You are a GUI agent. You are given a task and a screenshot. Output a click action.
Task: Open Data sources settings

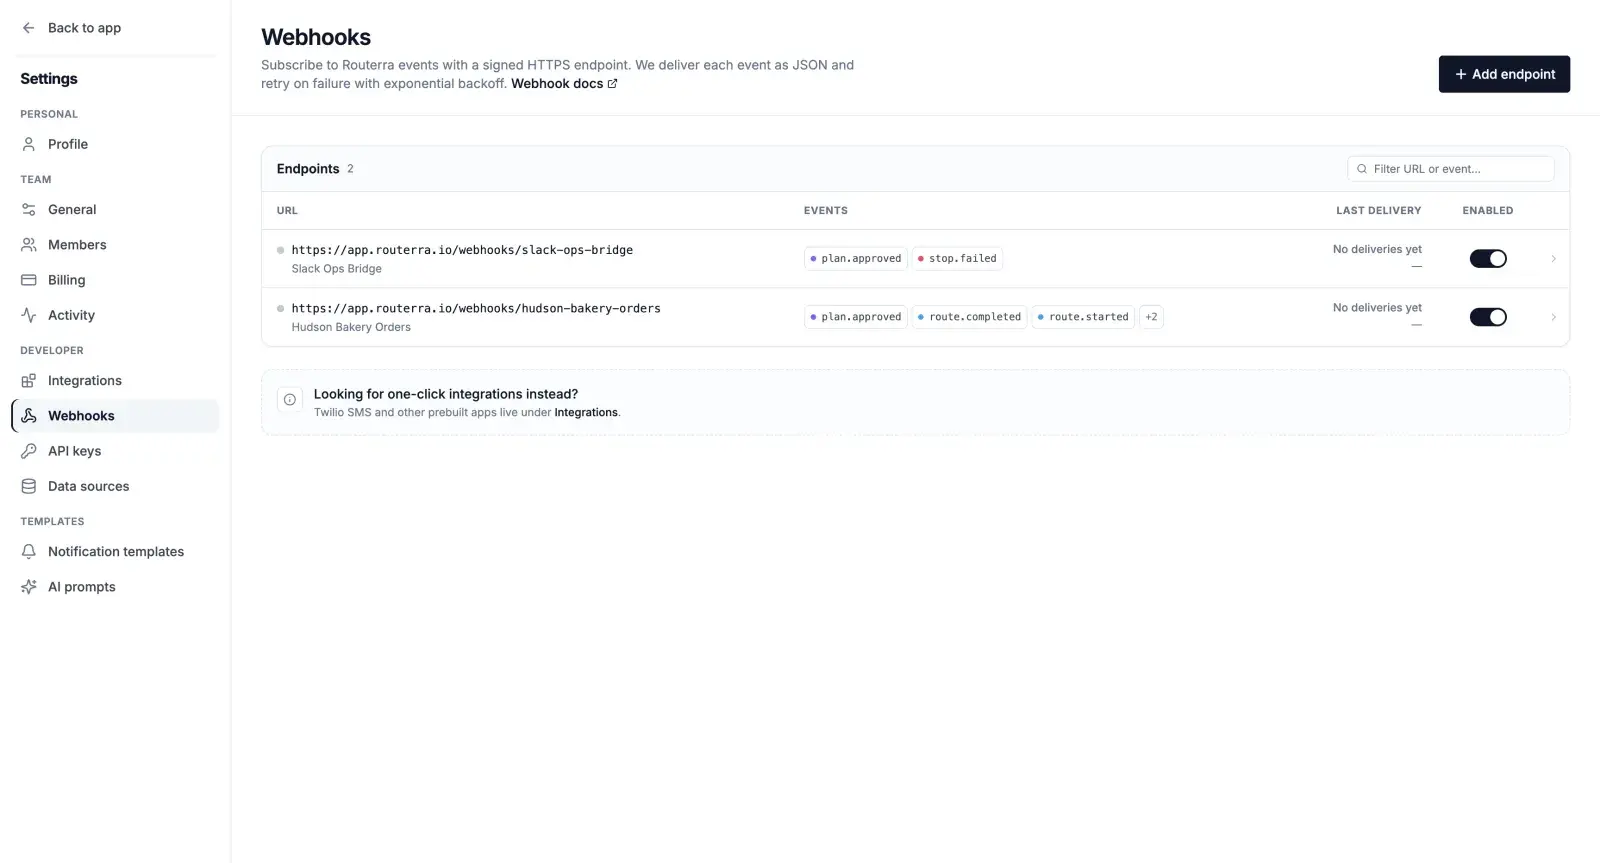[x=115, y=486]
